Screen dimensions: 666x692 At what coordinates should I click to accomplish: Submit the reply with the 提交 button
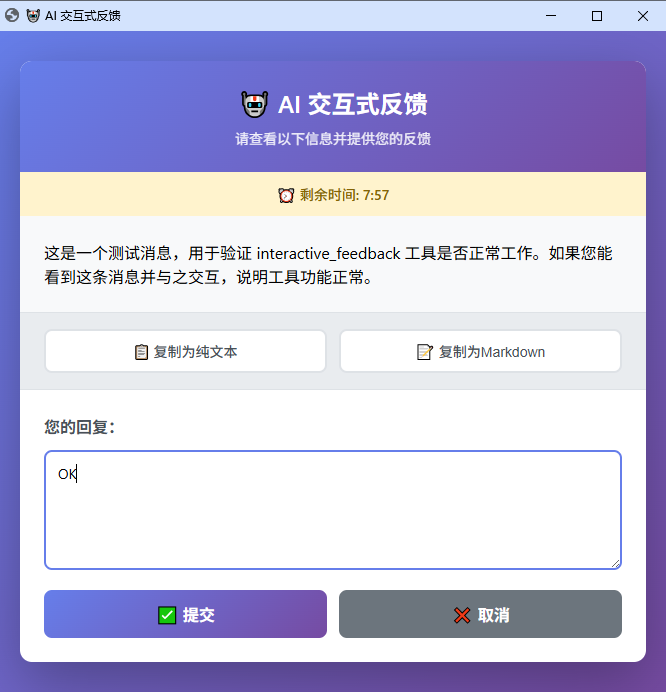pyautogui.click(x=185, y=614)
